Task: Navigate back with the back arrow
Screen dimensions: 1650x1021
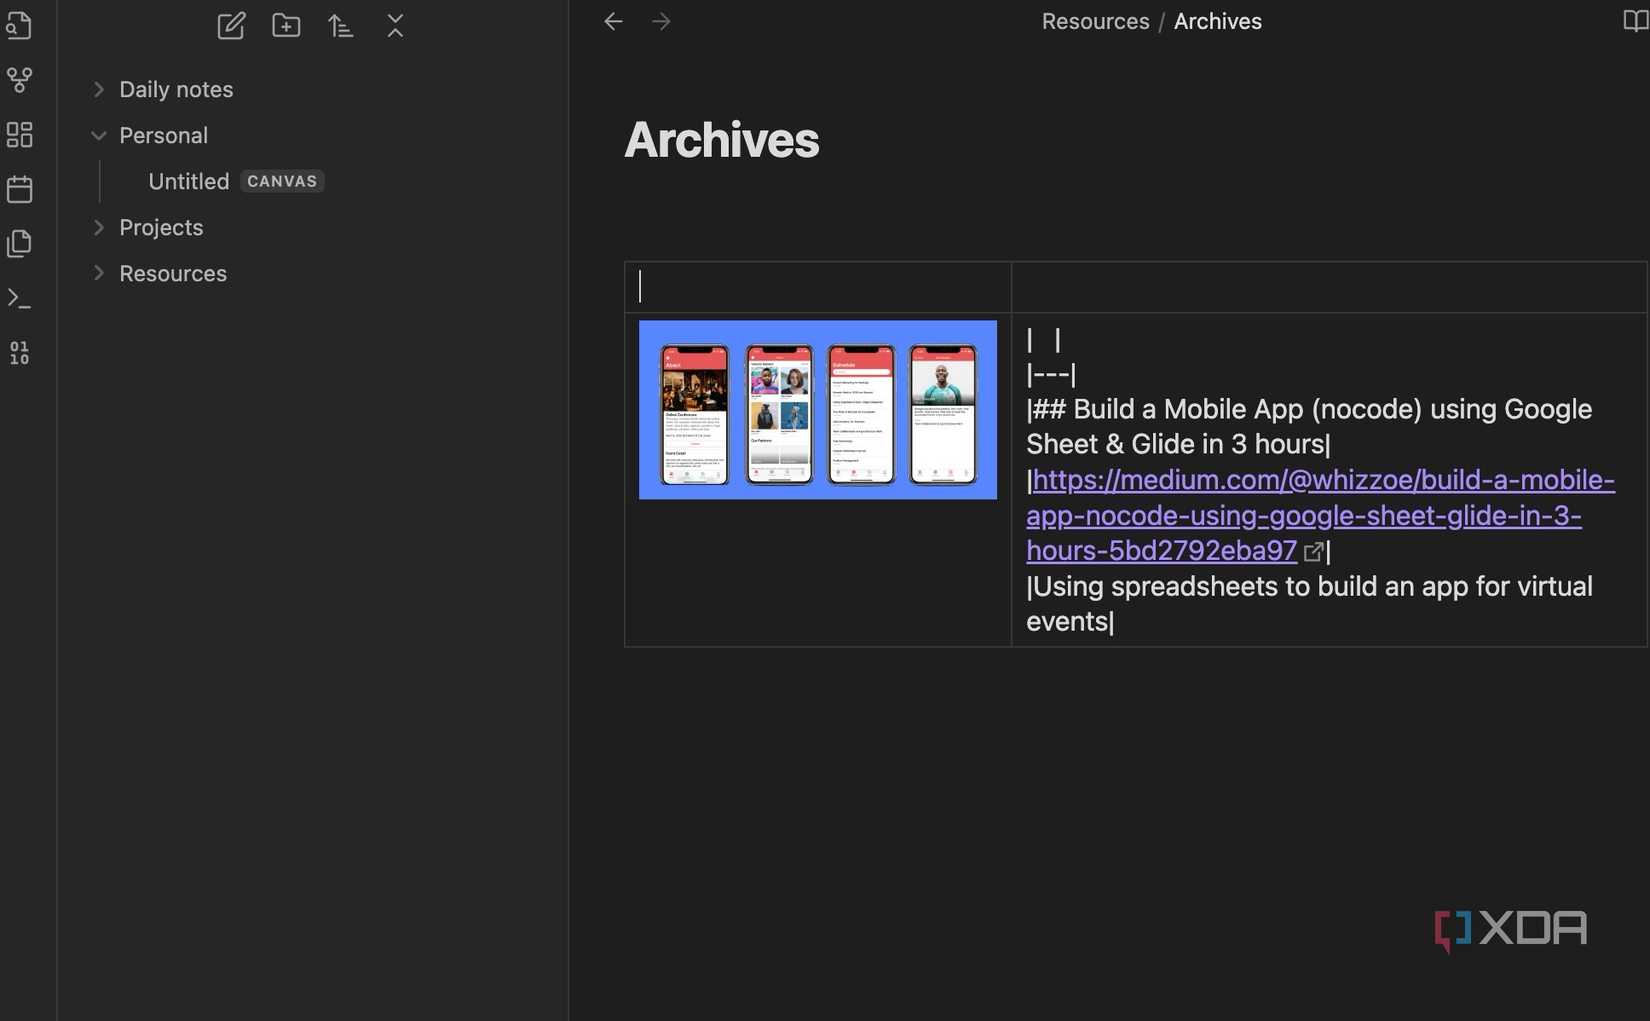Action: pos(612,20)
